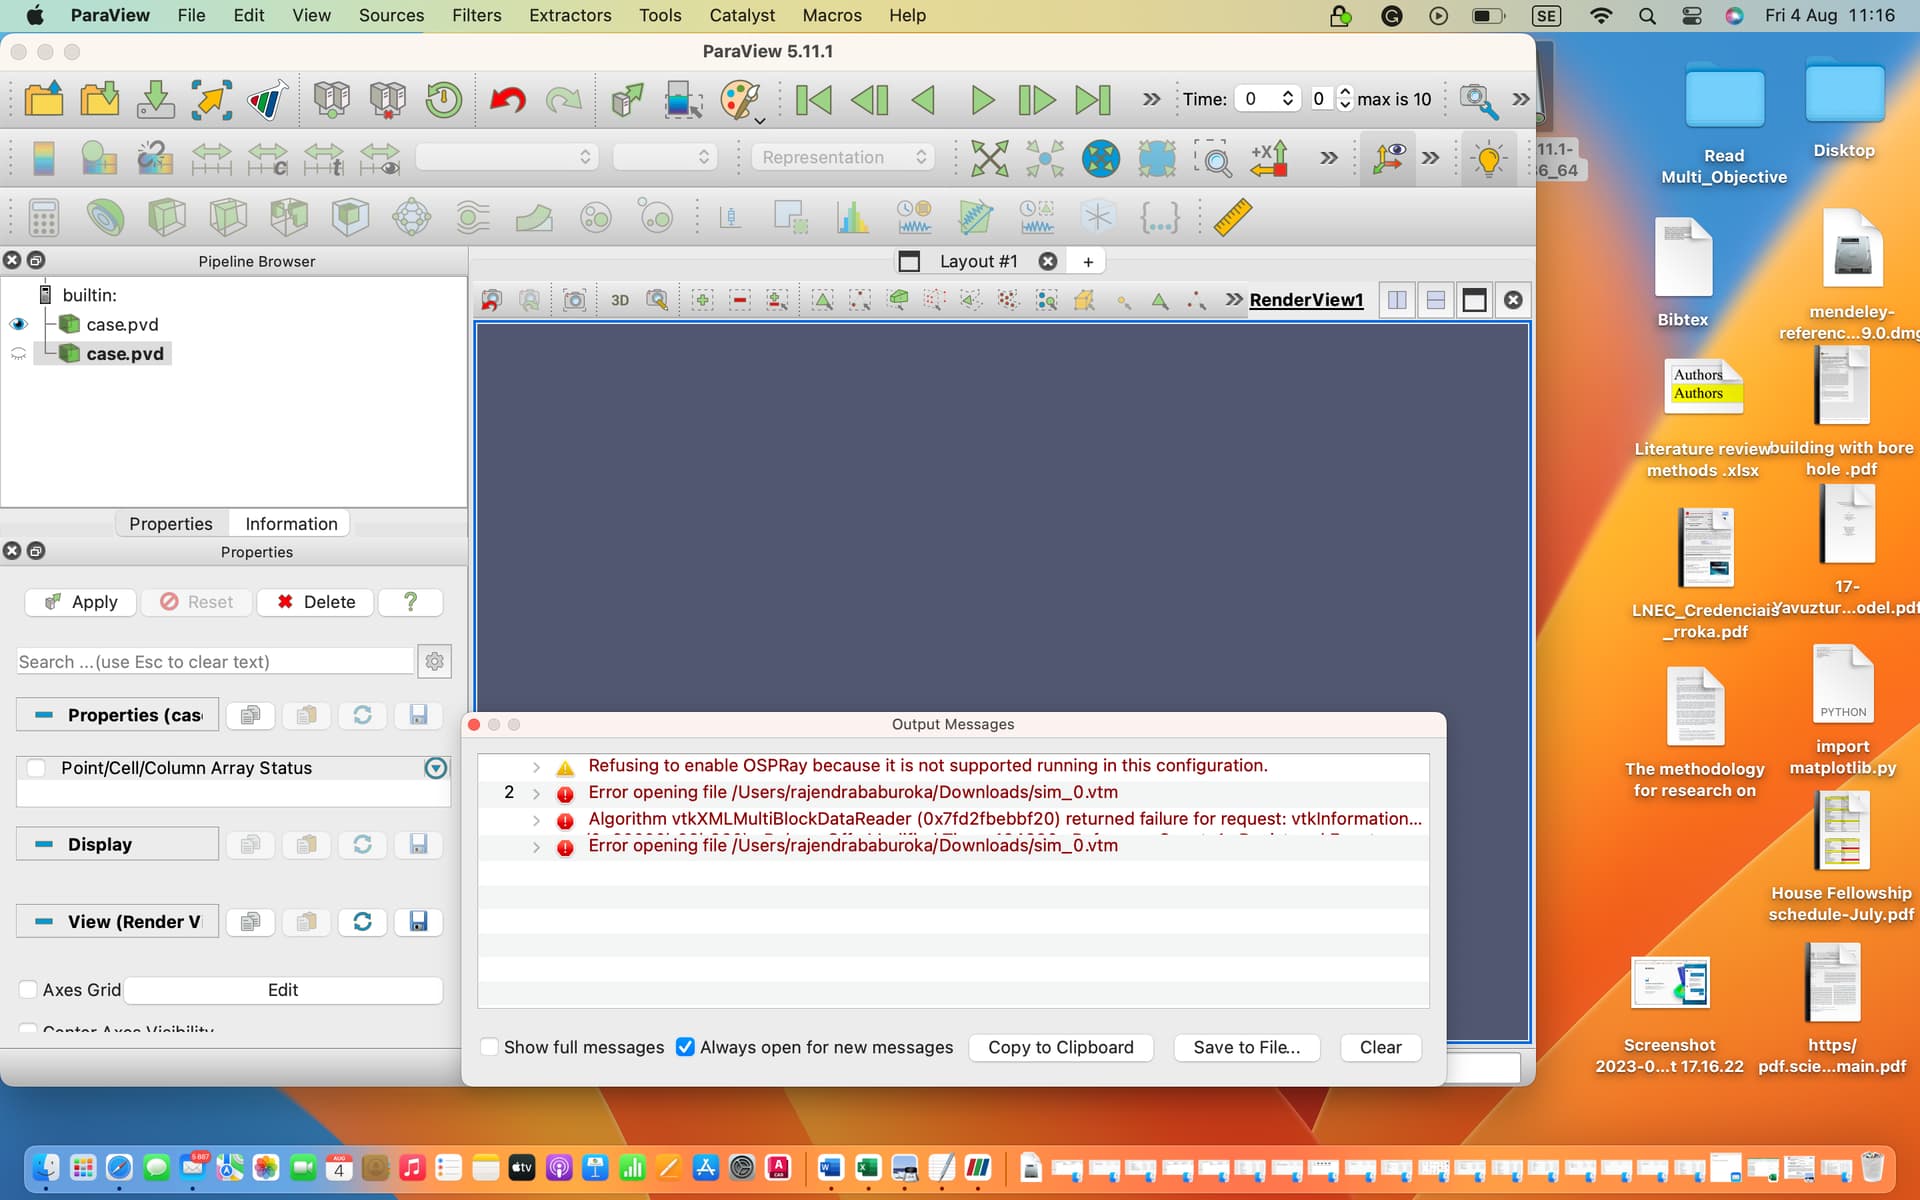Click the Undo red arrow icon

pyautogui.click(x=507, y=99)
